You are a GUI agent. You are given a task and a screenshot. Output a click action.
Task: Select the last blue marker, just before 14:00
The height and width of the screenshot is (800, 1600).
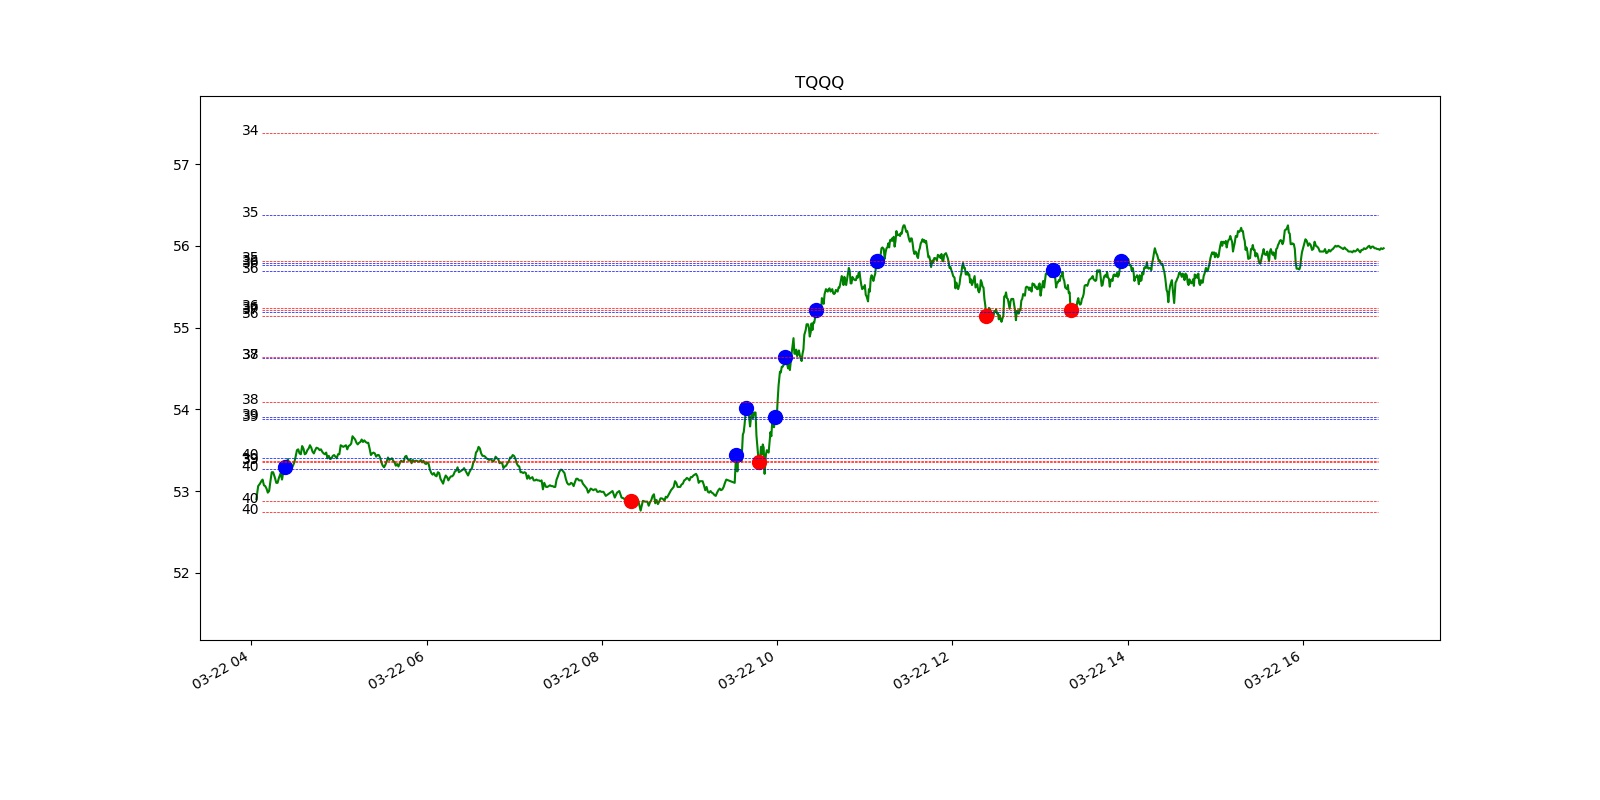coord(1121,261)
